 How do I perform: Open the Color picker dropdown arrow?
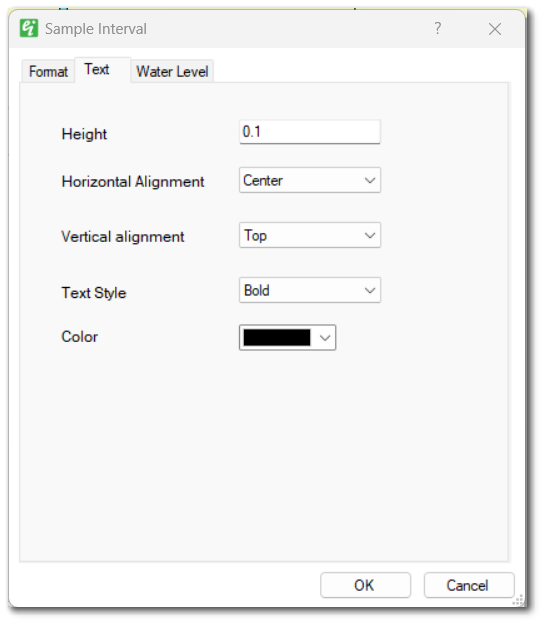(325, 338)
